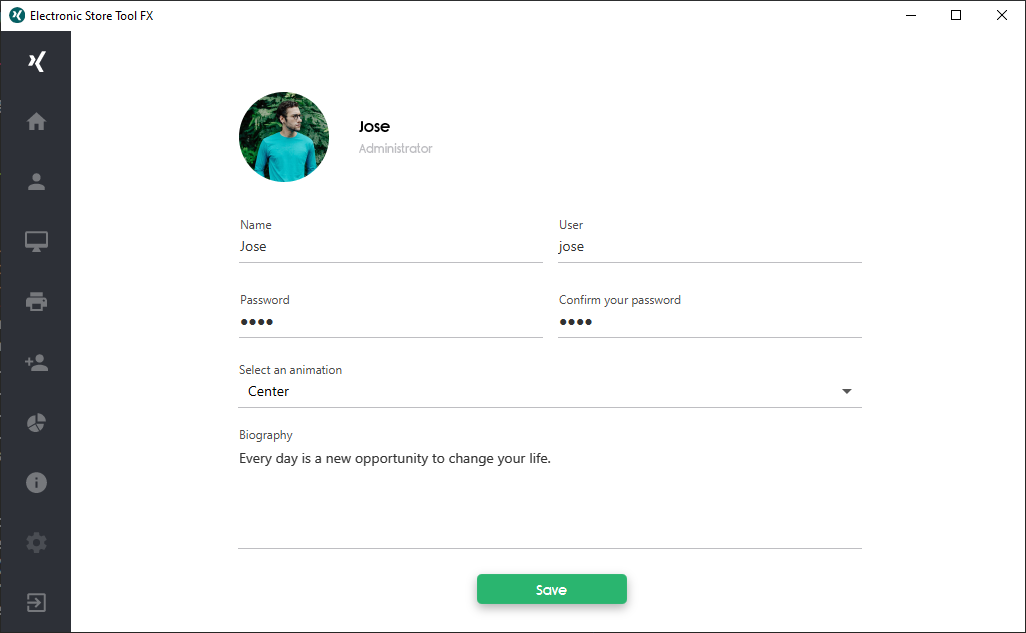Open the settings gear icon

36,543
